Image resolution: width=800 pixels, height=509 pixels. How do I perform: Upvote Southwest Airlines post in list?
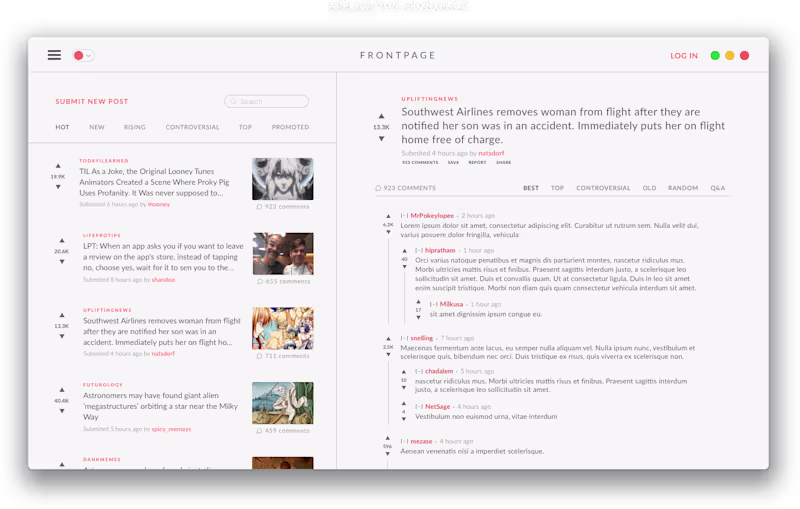(x=62, y=315)
